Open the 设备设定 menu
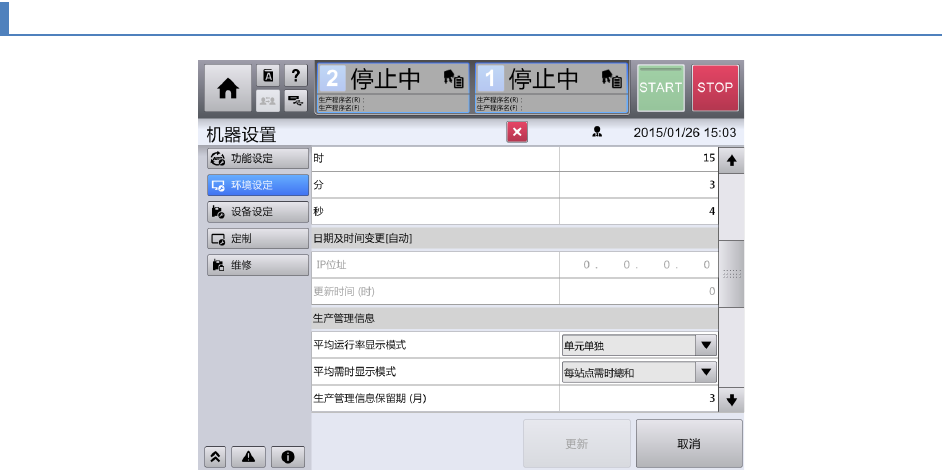Viewport: 942px width, 470px height. (258, 212)
